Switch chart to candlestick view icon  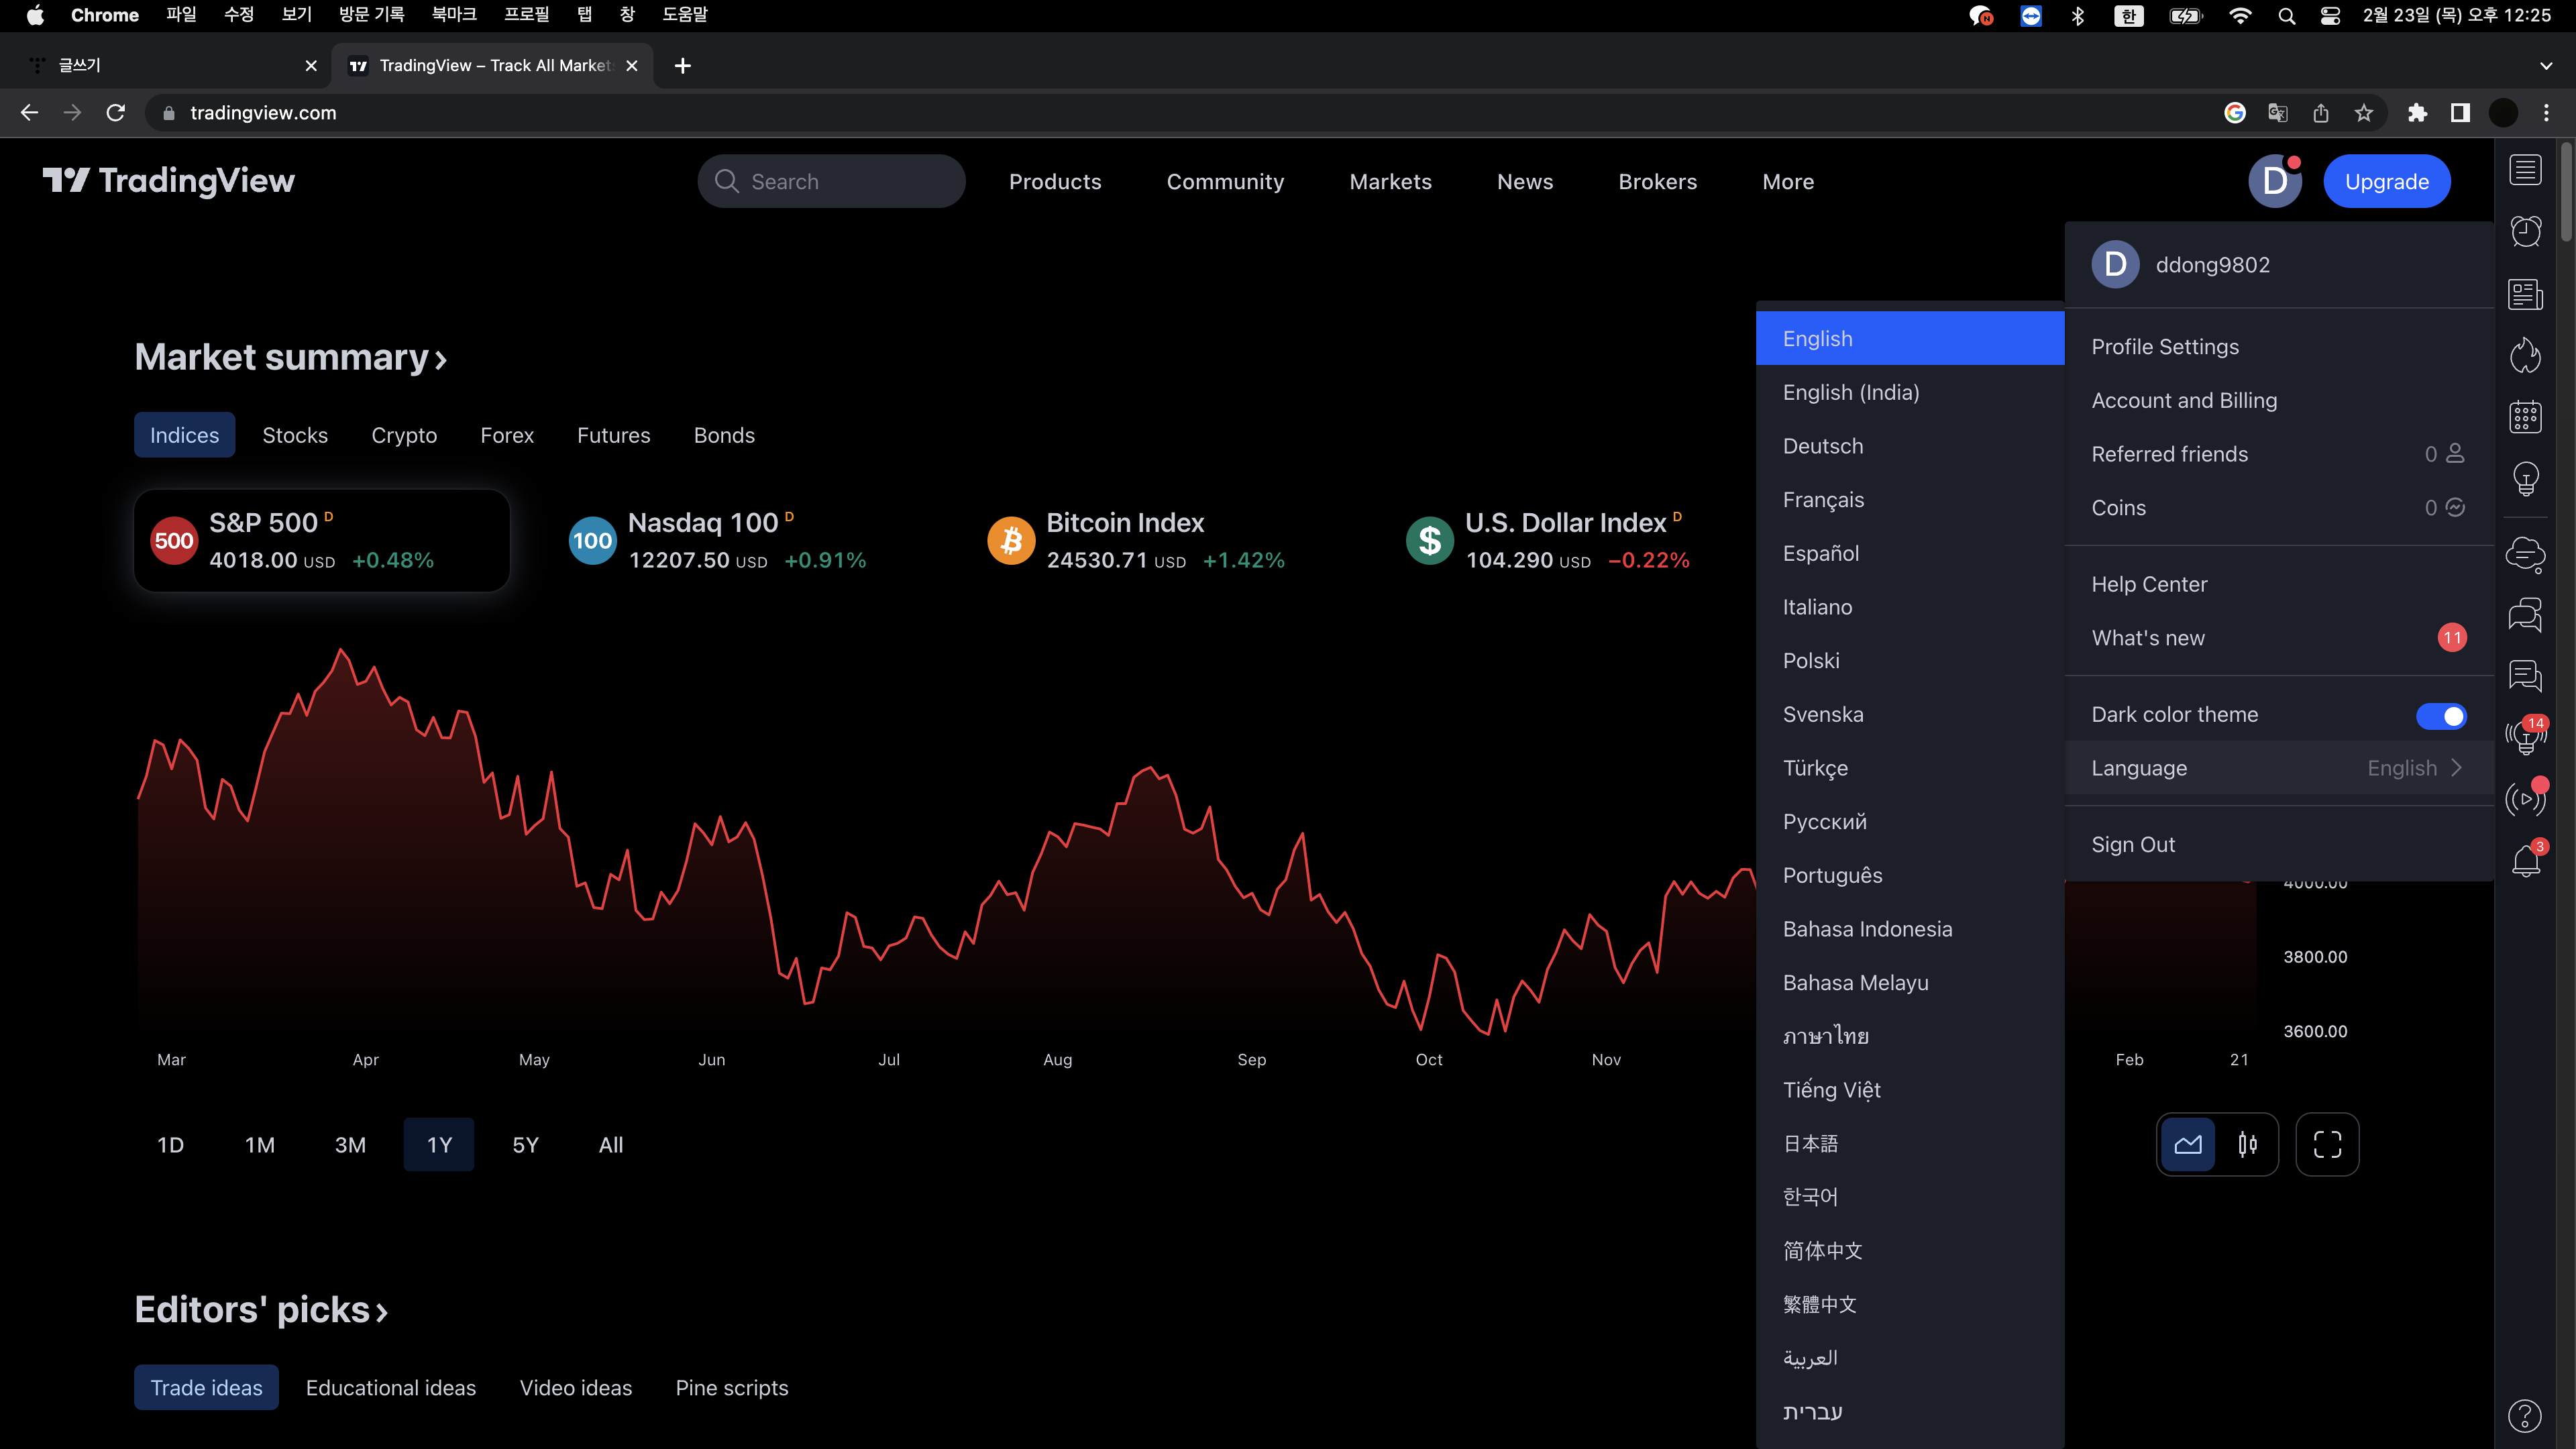(2247, 1144)
